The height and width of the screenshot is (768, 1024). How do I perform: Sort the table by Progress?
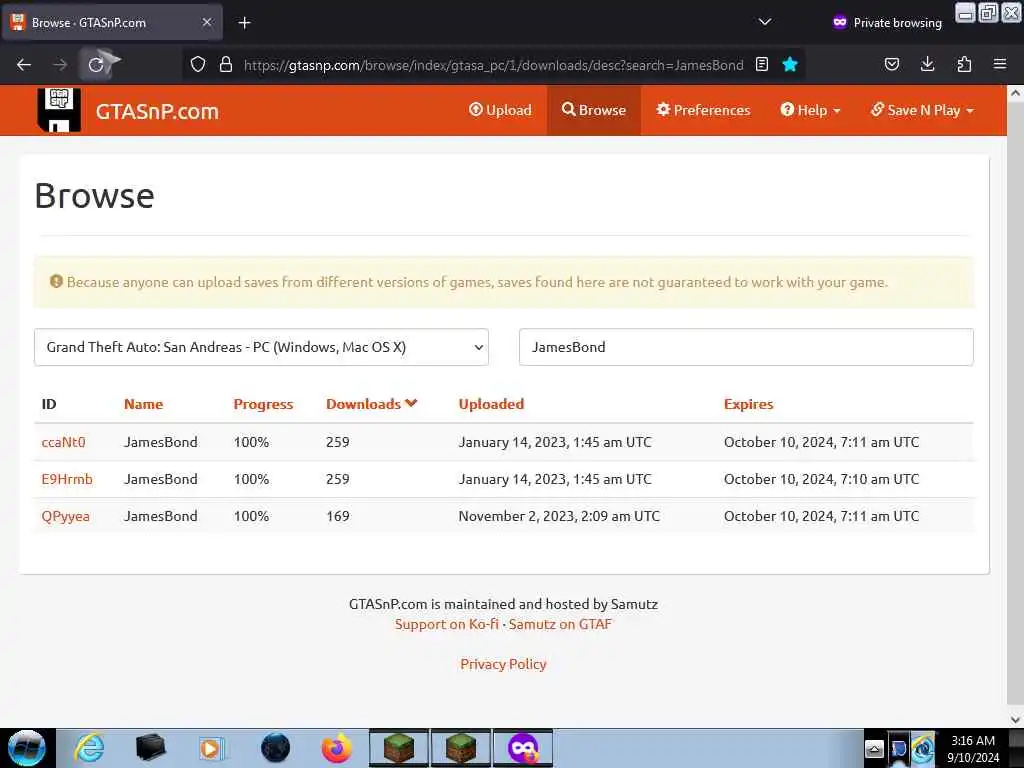click(263, 404)
